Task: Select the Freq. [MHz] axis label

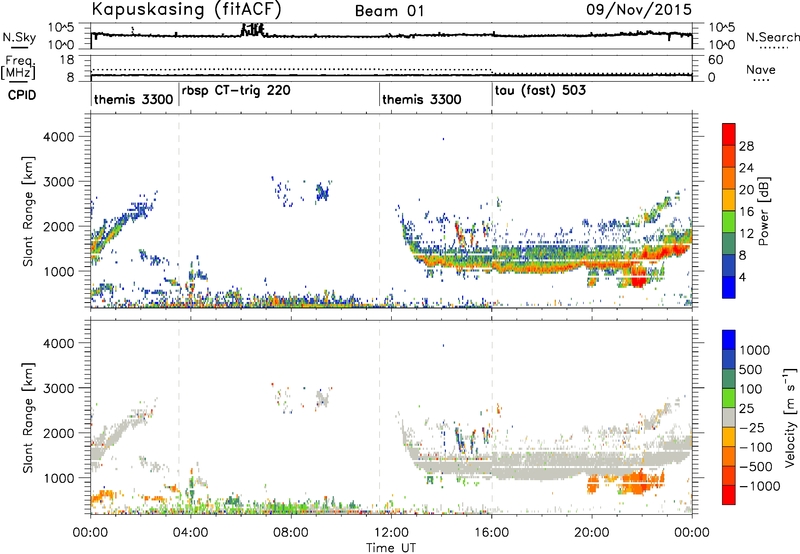Action: pyautogui.click(x=18, y=67)
